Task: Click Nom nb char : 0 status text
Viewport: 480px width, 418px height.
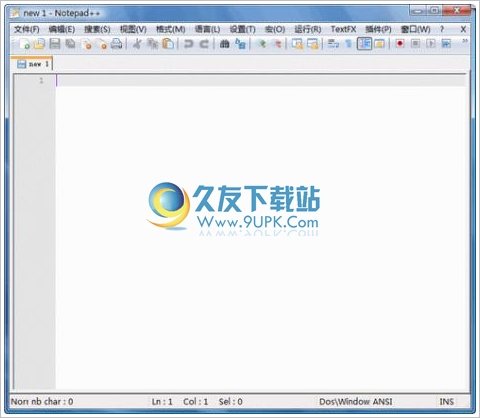Action: pos(42,402)
